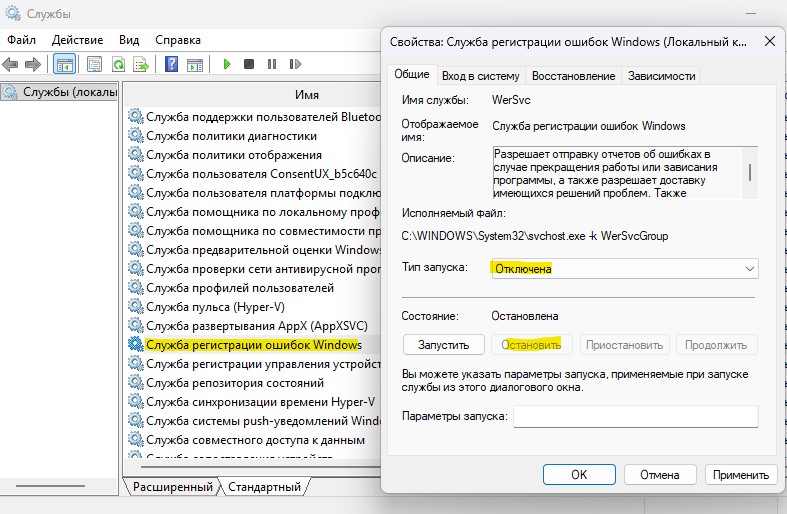Click the green Start service toolbar icon

(x=227, y=64)
